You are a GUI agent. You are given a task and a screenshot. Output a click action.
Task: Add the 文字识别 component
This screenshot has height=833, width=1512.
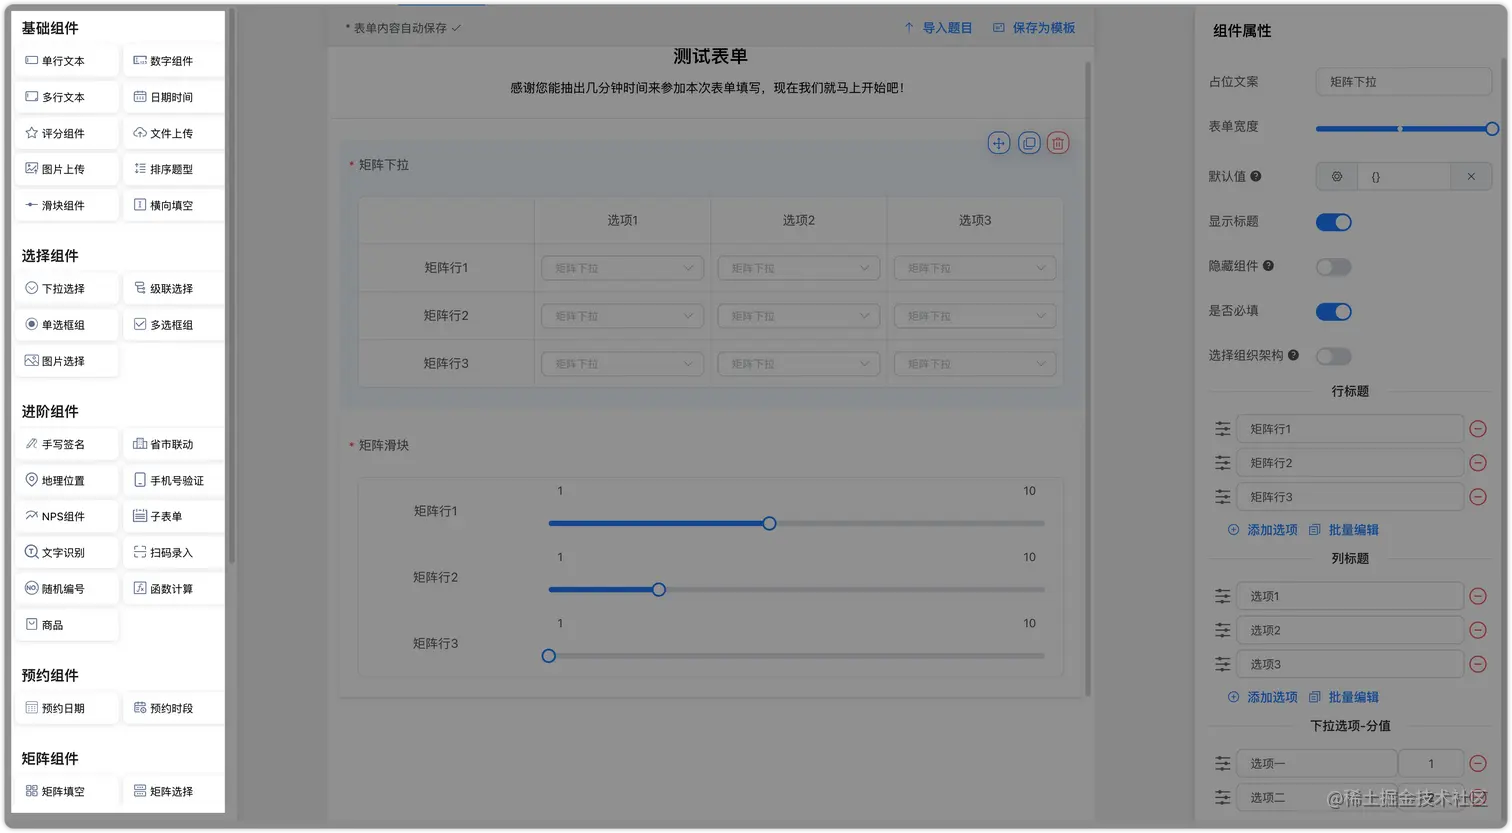pos(67,552)
